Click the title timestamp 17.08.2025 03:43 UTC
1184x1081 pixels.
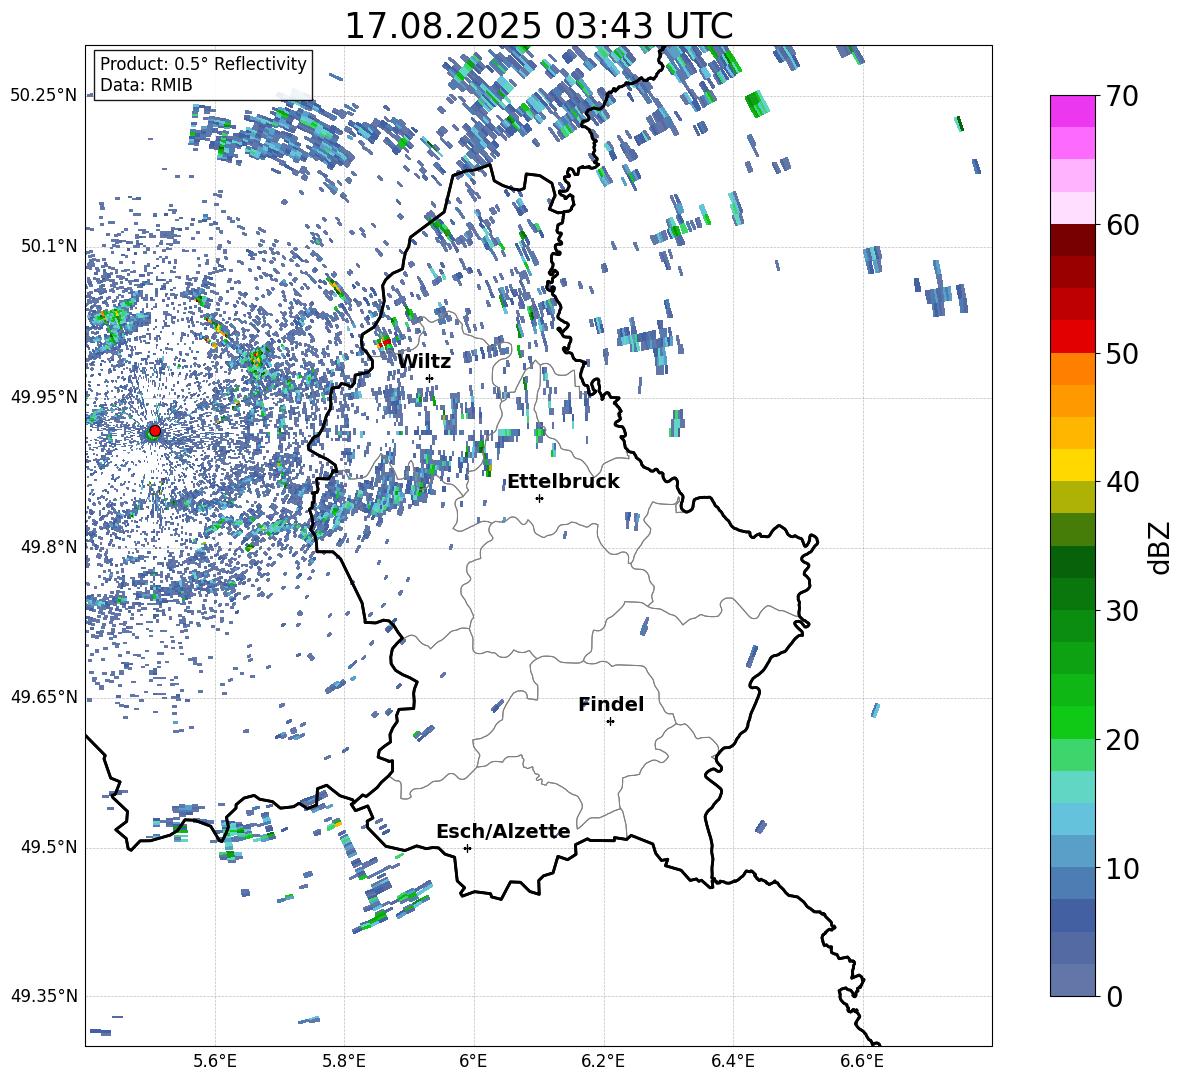pos(538,26)
